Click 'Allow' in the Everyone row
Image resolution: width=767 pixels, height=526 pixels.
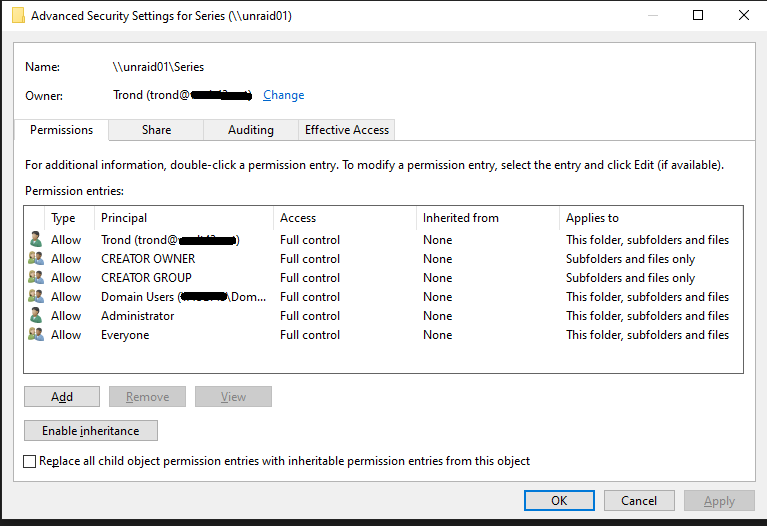[x=66, y=335]
